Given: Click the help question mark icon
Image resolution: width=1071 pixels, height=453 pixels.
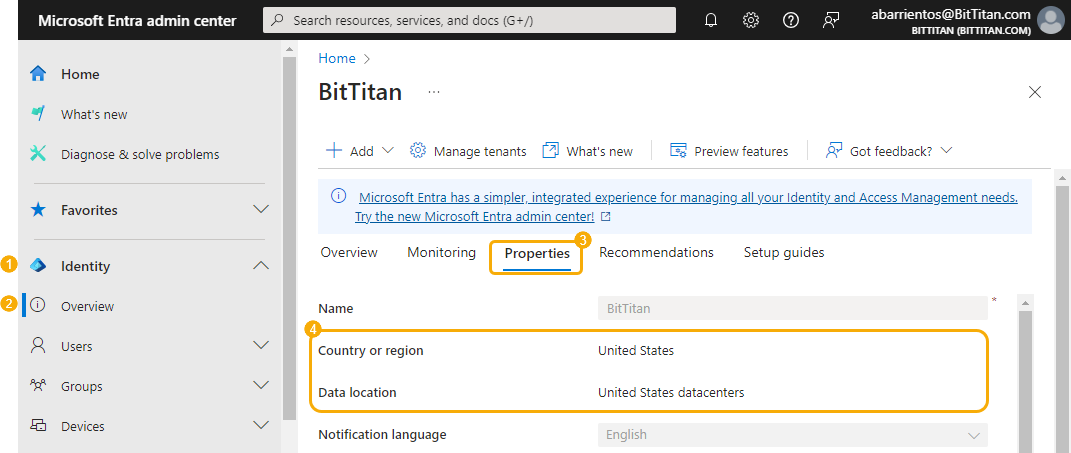Looking at the screenshot, I should pos(791,20).
